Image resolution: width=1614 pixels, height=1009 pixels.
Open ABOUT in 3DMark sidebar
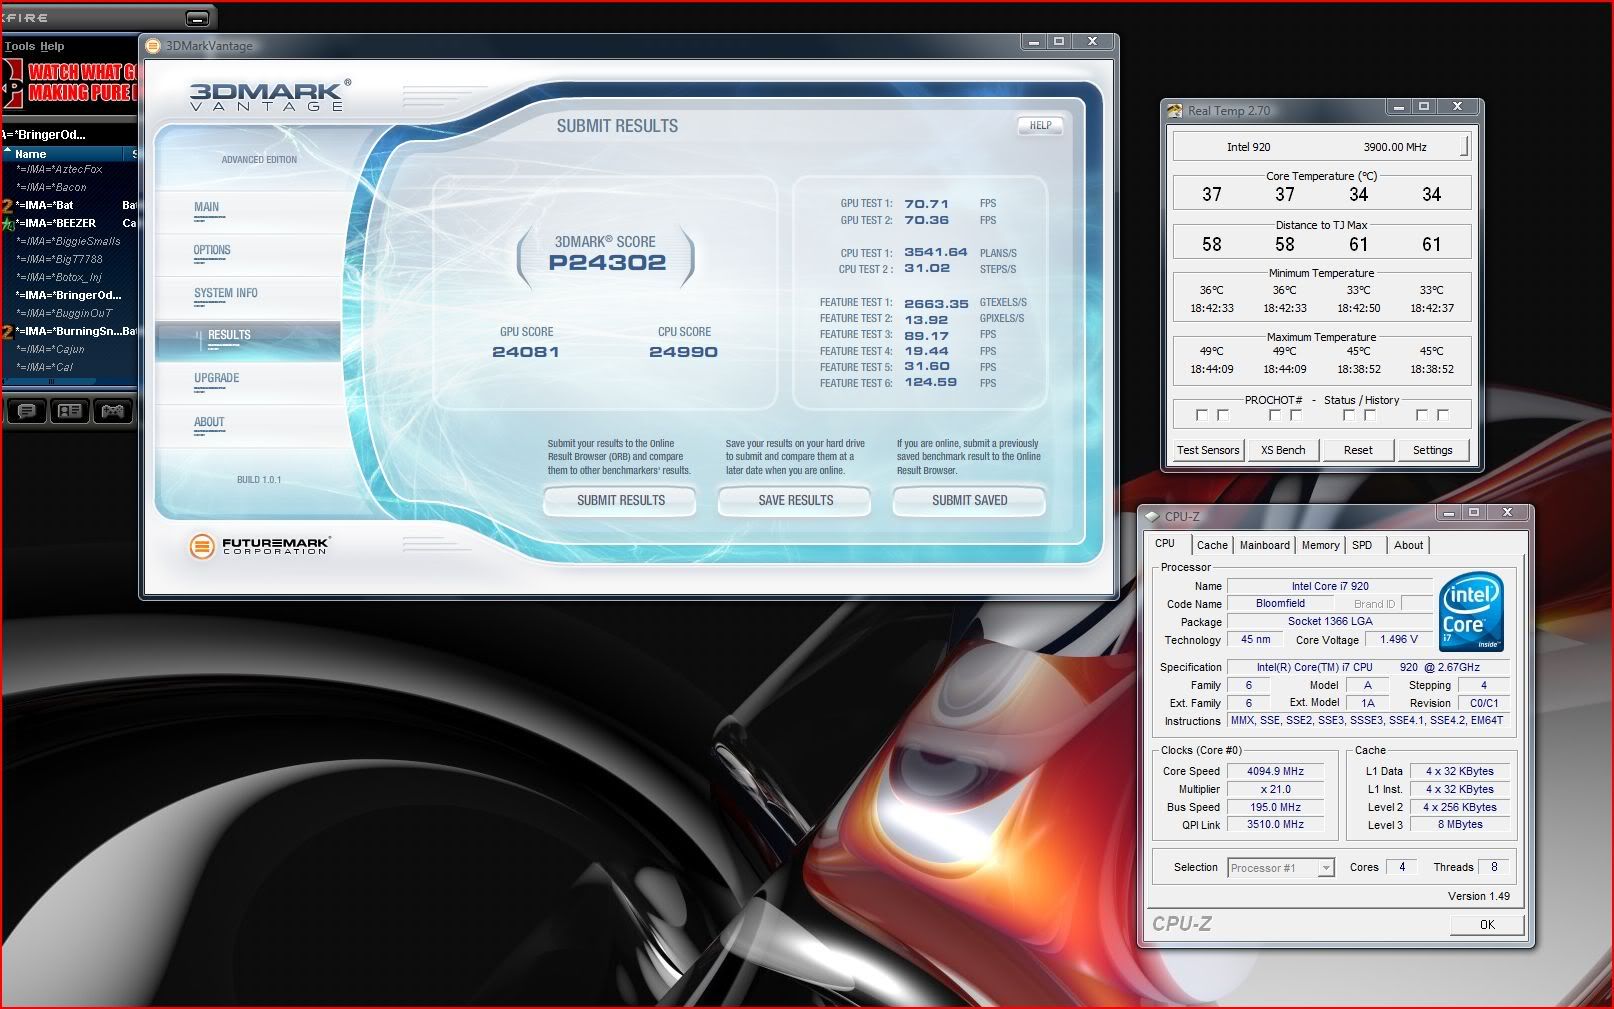[x=209, y=422]
